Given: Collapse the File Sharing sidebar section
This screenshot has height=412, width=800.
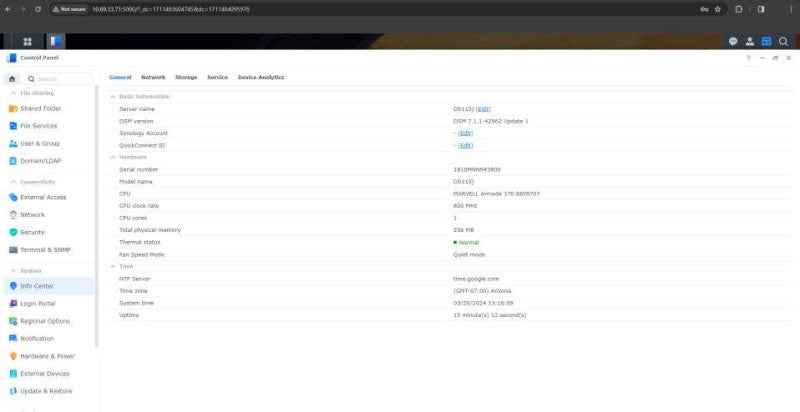Looking at the screenshot, I should coord(13,93).
